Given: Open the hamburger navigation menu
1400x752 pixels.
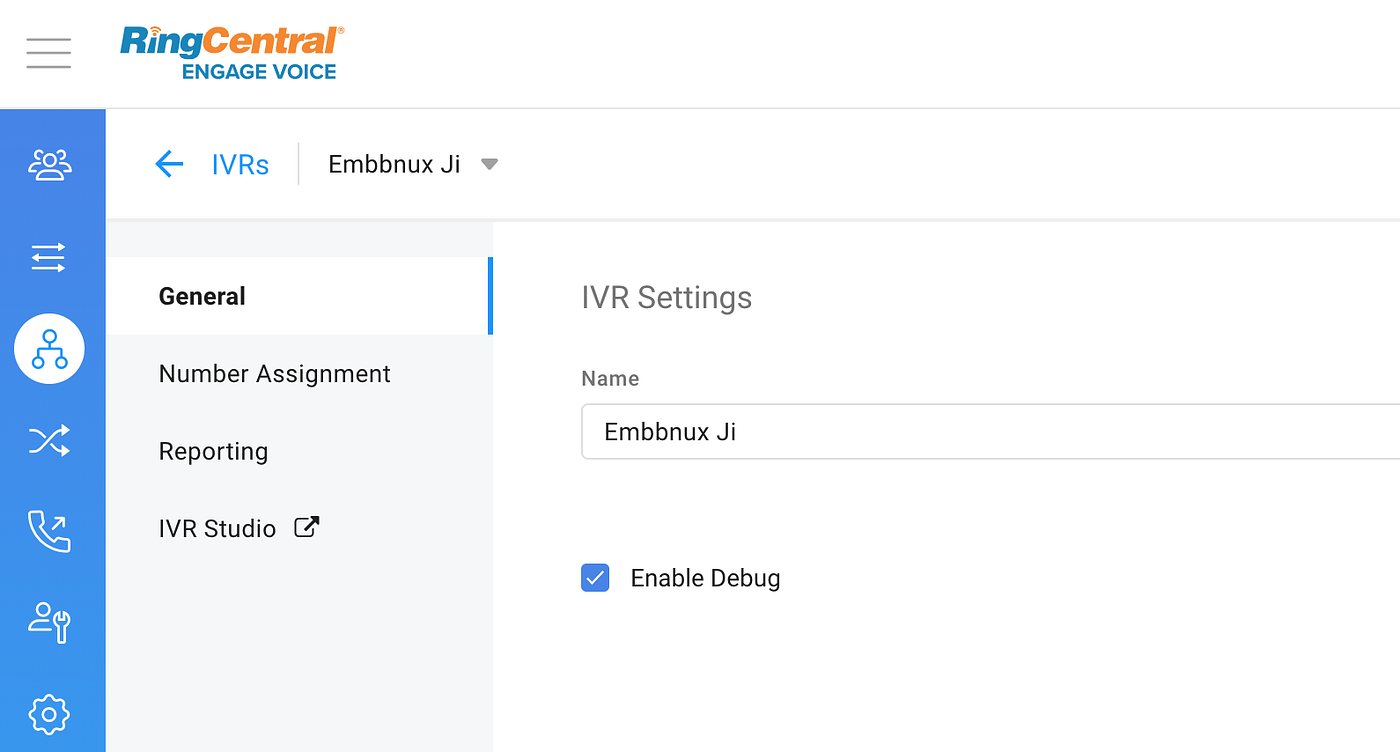Looking at the screenshot, I should (x=48, y=53).
